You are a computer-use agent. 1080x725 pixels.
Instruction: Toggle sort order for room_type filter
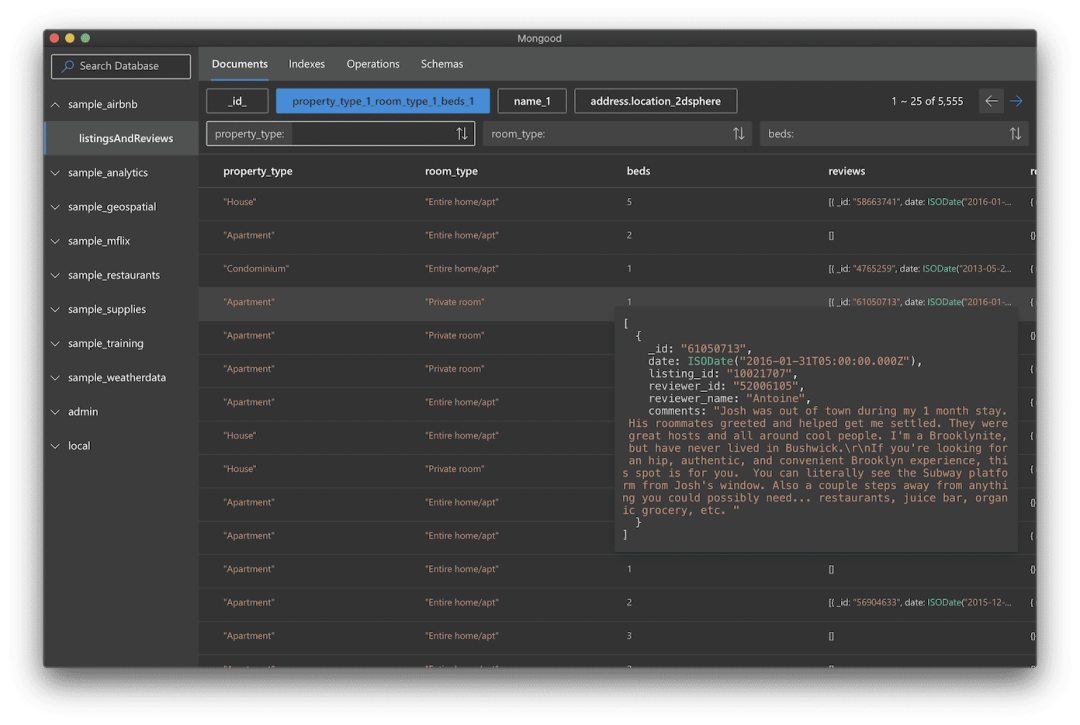coord(738,134)
